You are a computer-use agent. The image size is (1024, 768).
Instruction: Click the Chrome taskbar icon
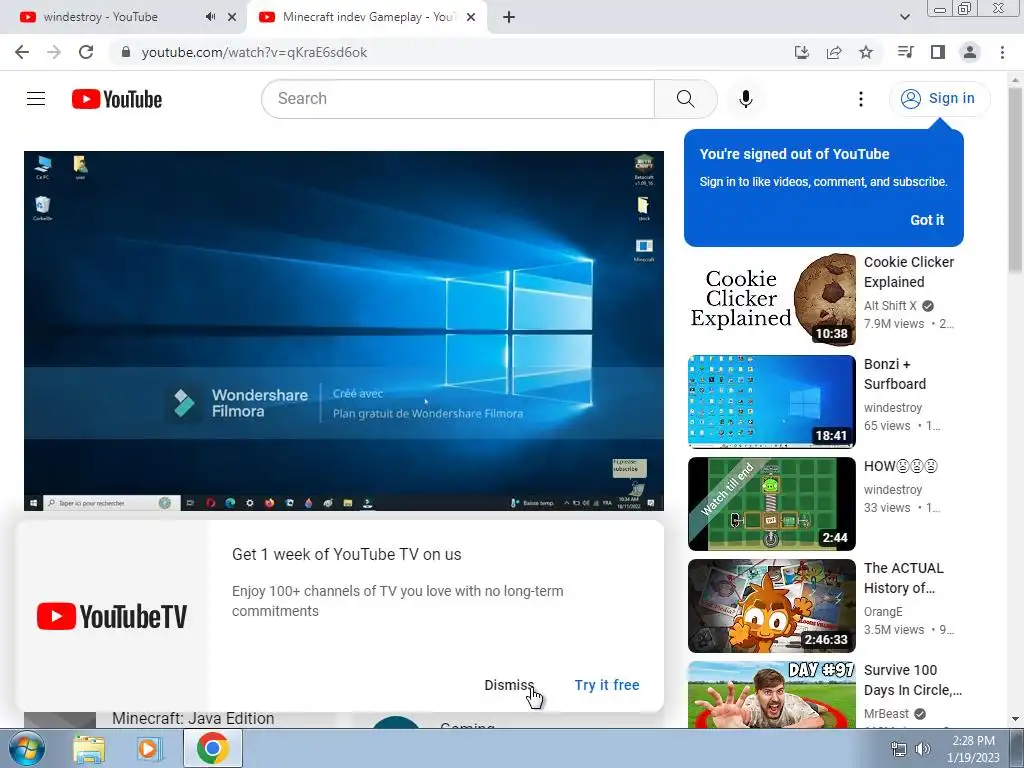(x=212, y=748)
